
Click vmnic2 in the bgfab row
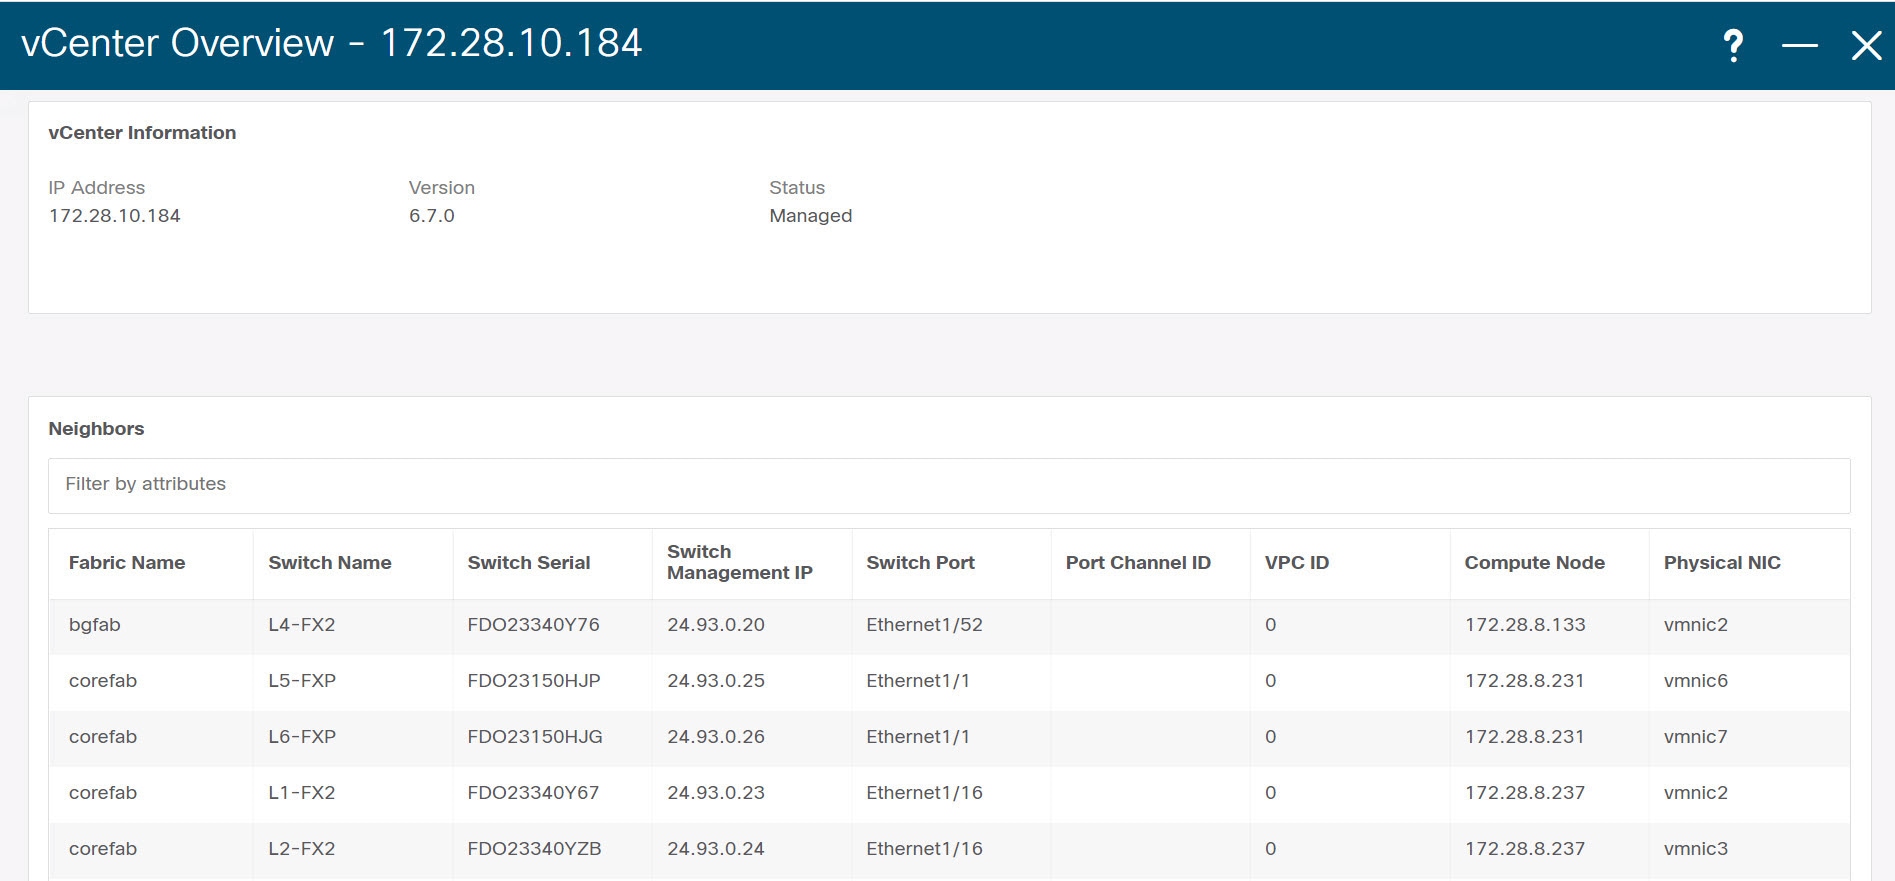(x=1696, y=625)
